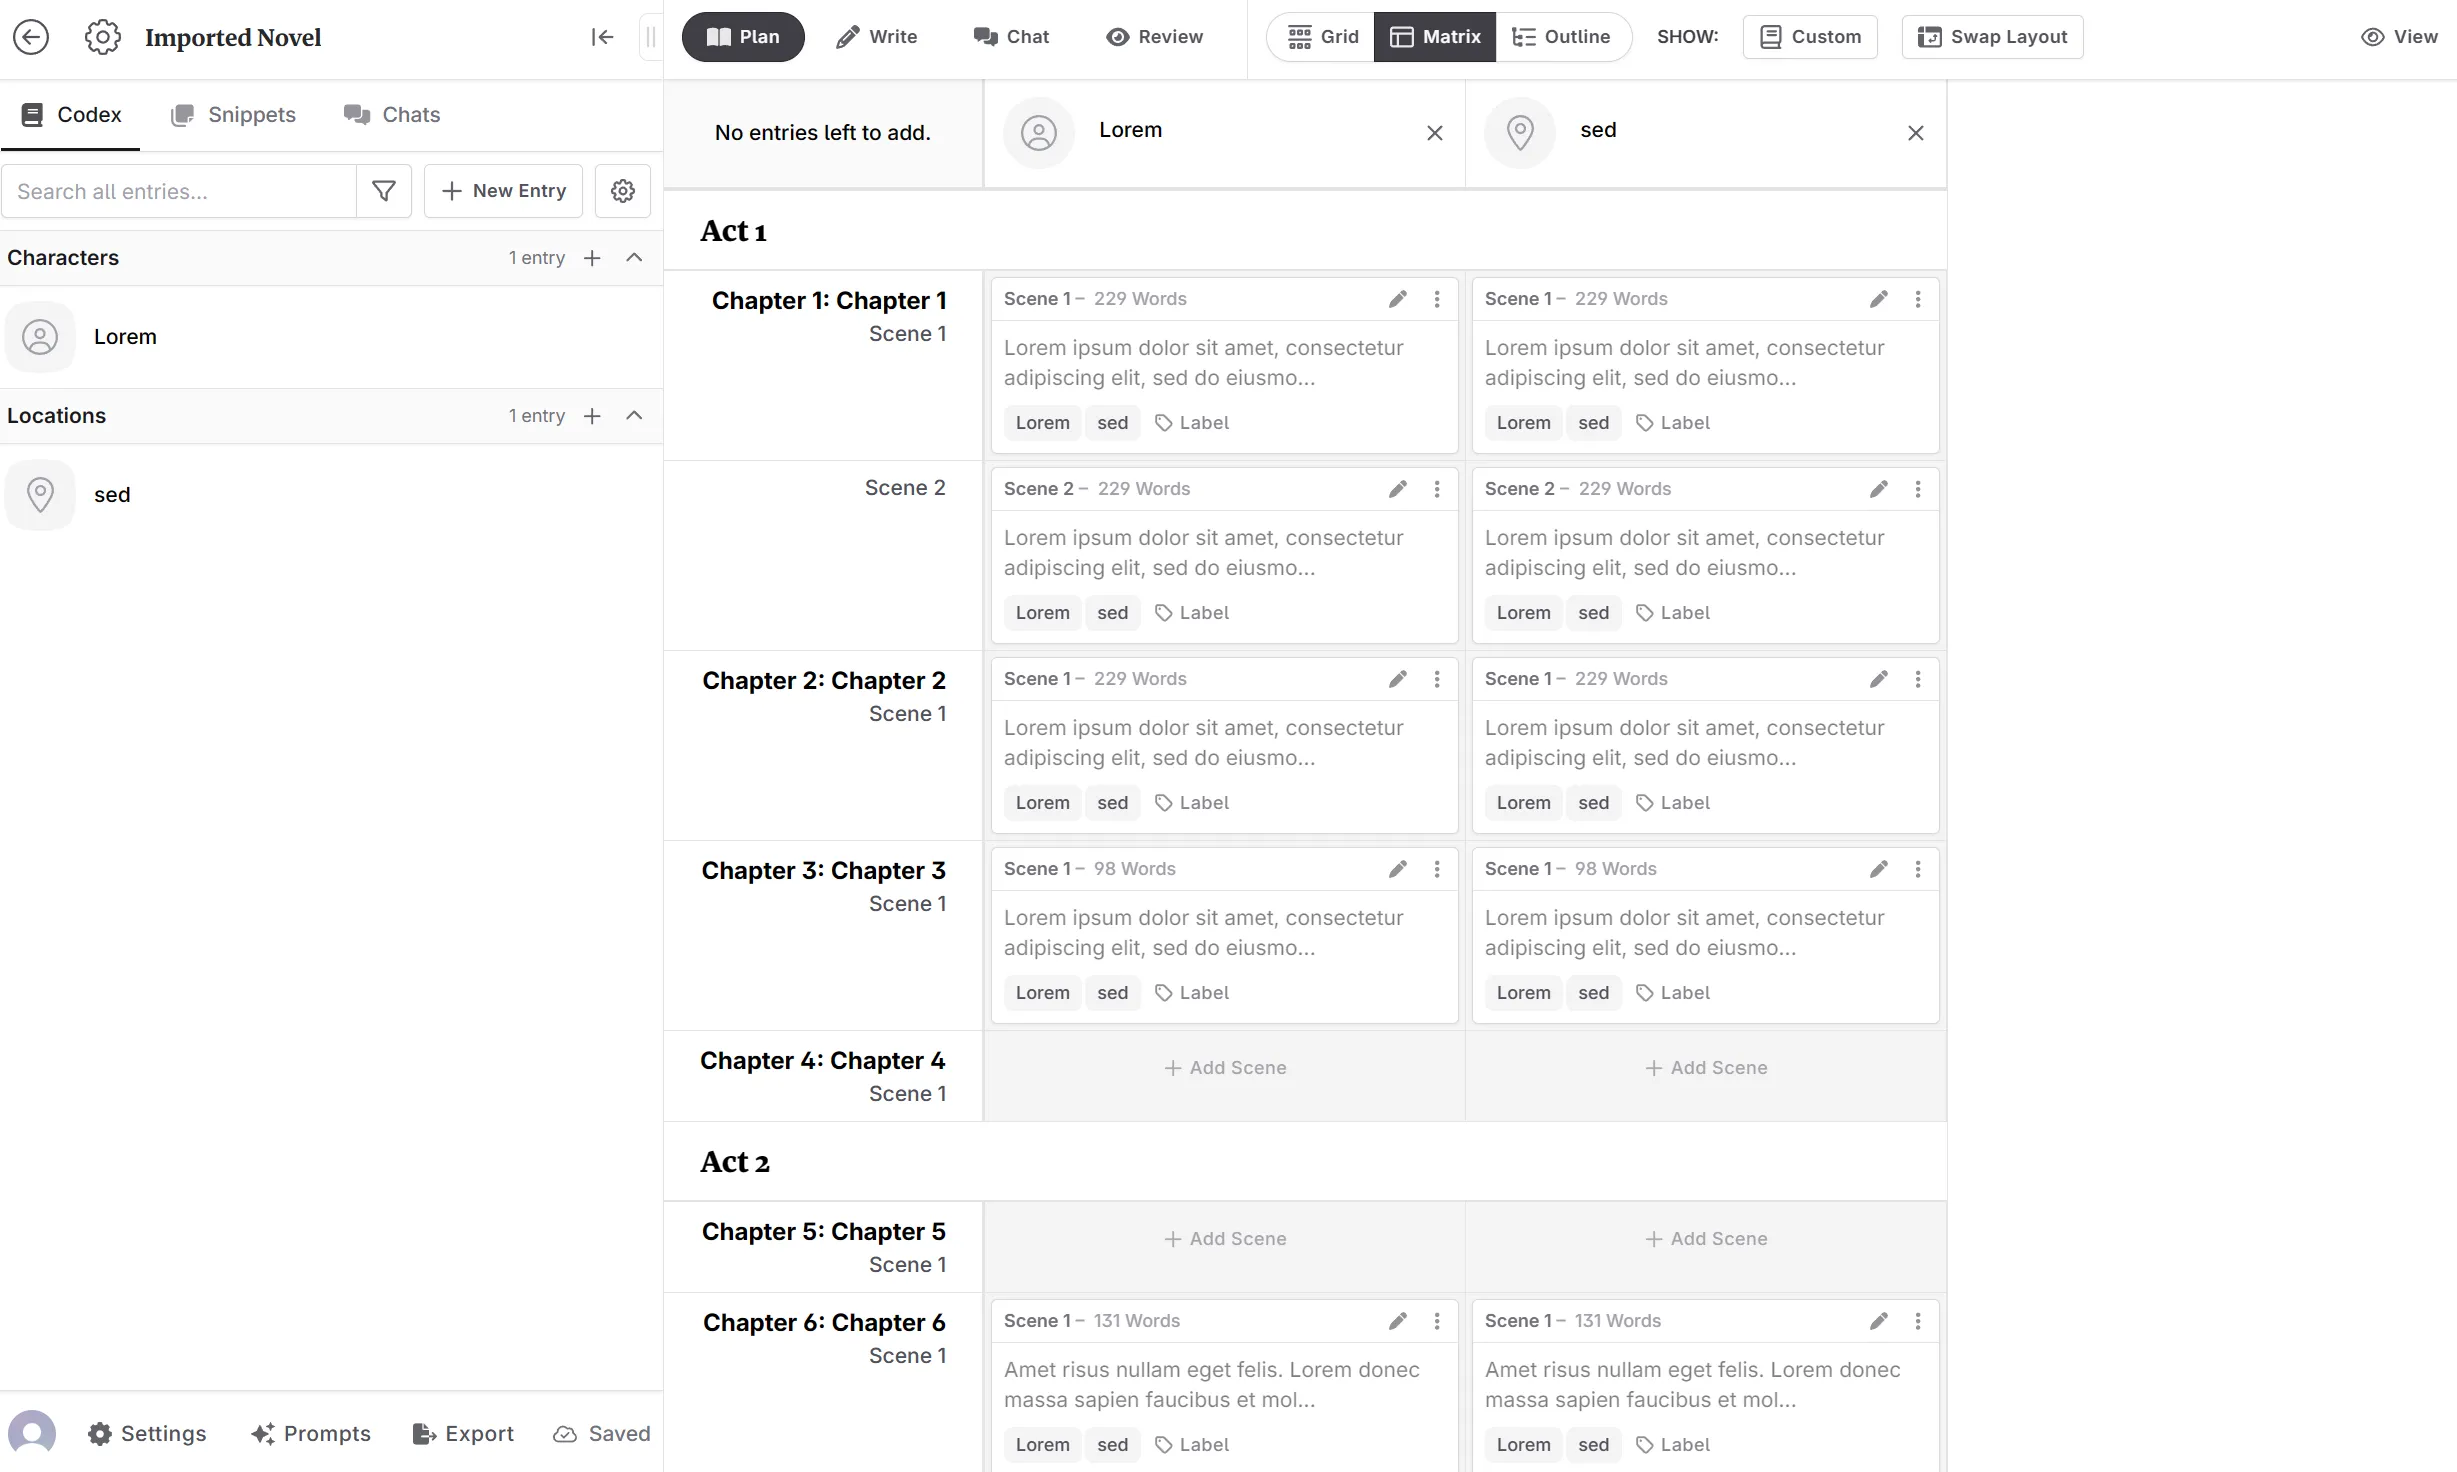Open the codex filter funnel
Screen dimensions: 2457x1472
pyautogui.click(x=384, y=191)
